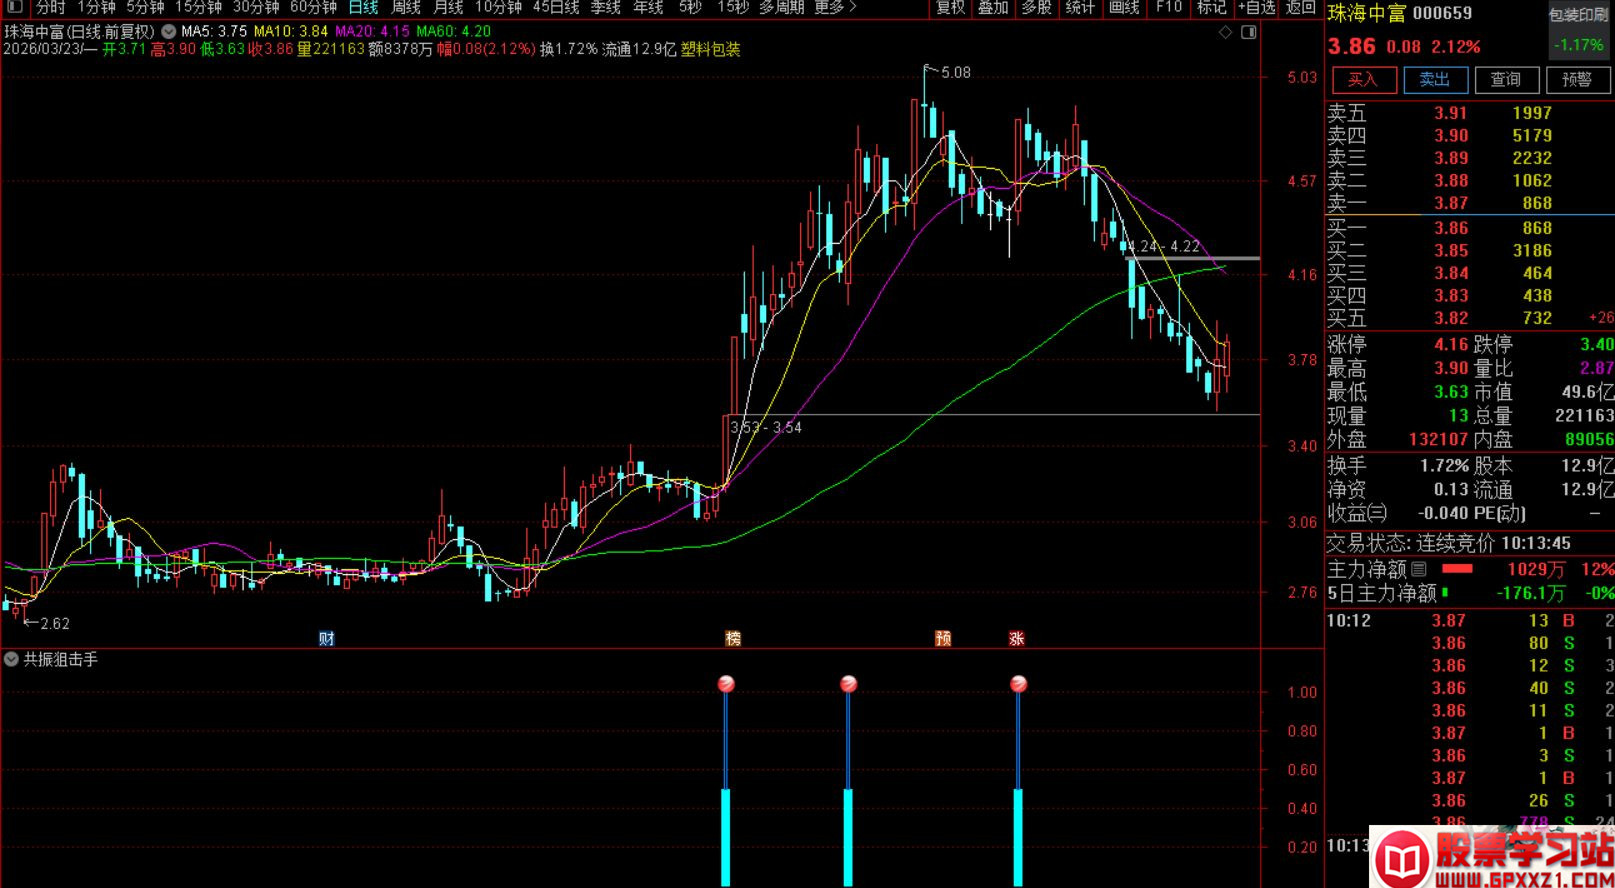This screenshot has height=888, width=1615.
Task: Switch to 60分钟 timeframe
Action: coord(313,7)
